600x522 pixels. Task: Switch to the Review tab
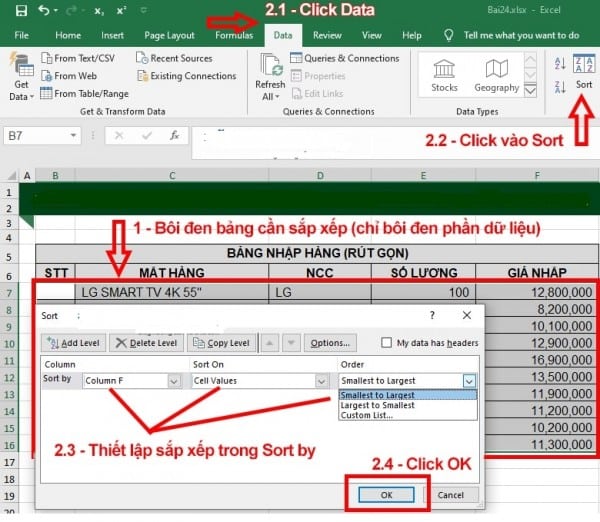point(327,35)
